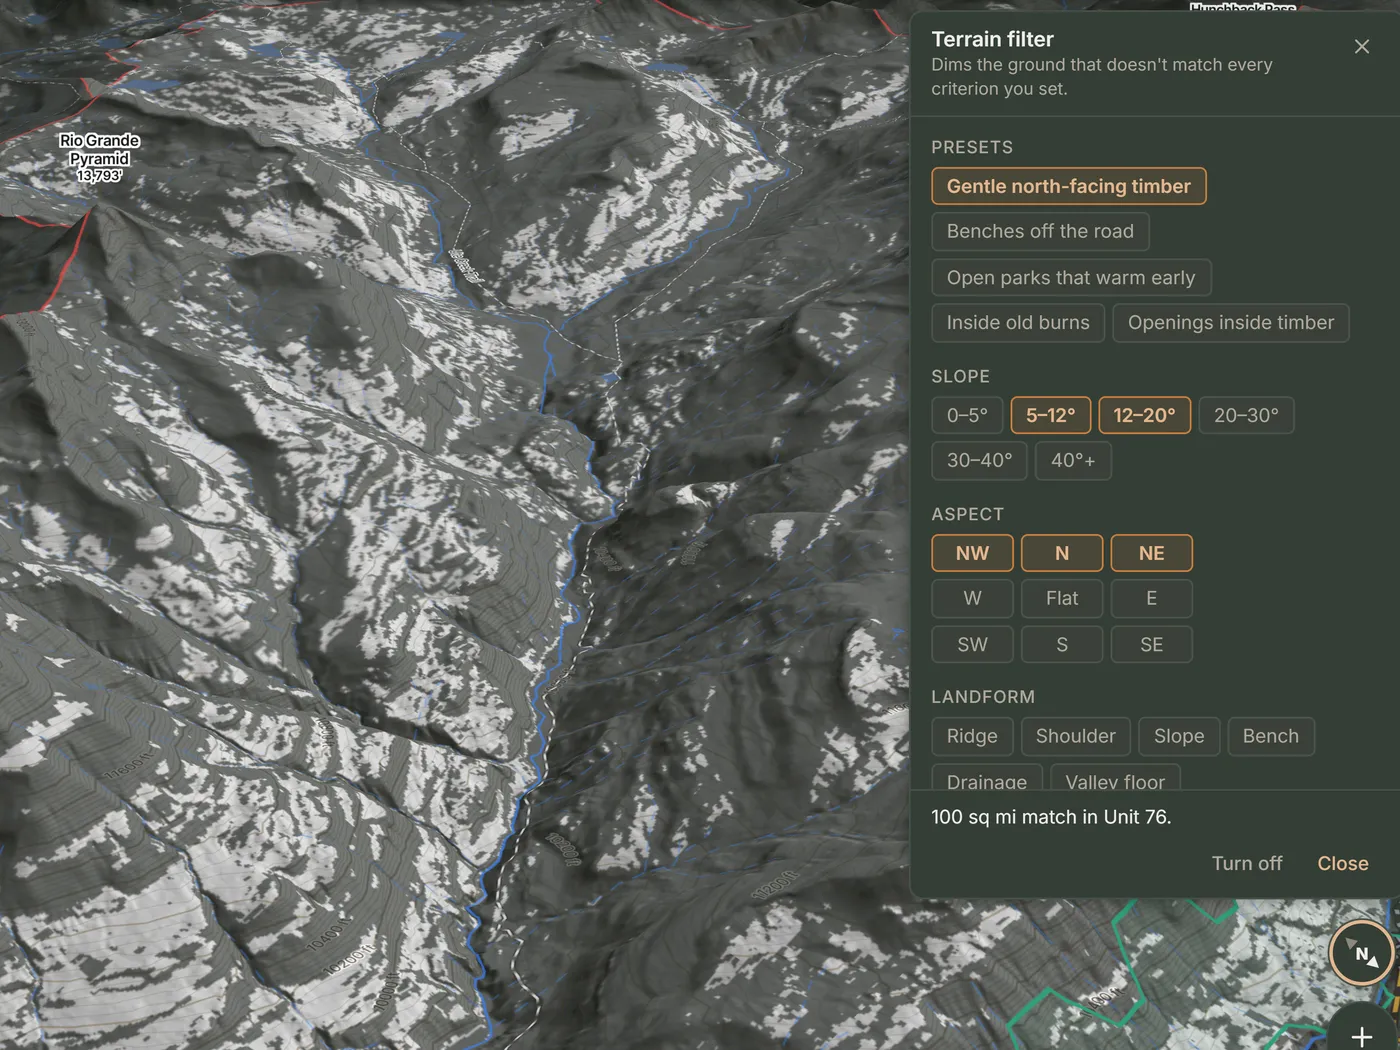This screenshot has width=1400, height=1050.
Task: Turn off the NE aspect
Action: (x=1152, y=553)
